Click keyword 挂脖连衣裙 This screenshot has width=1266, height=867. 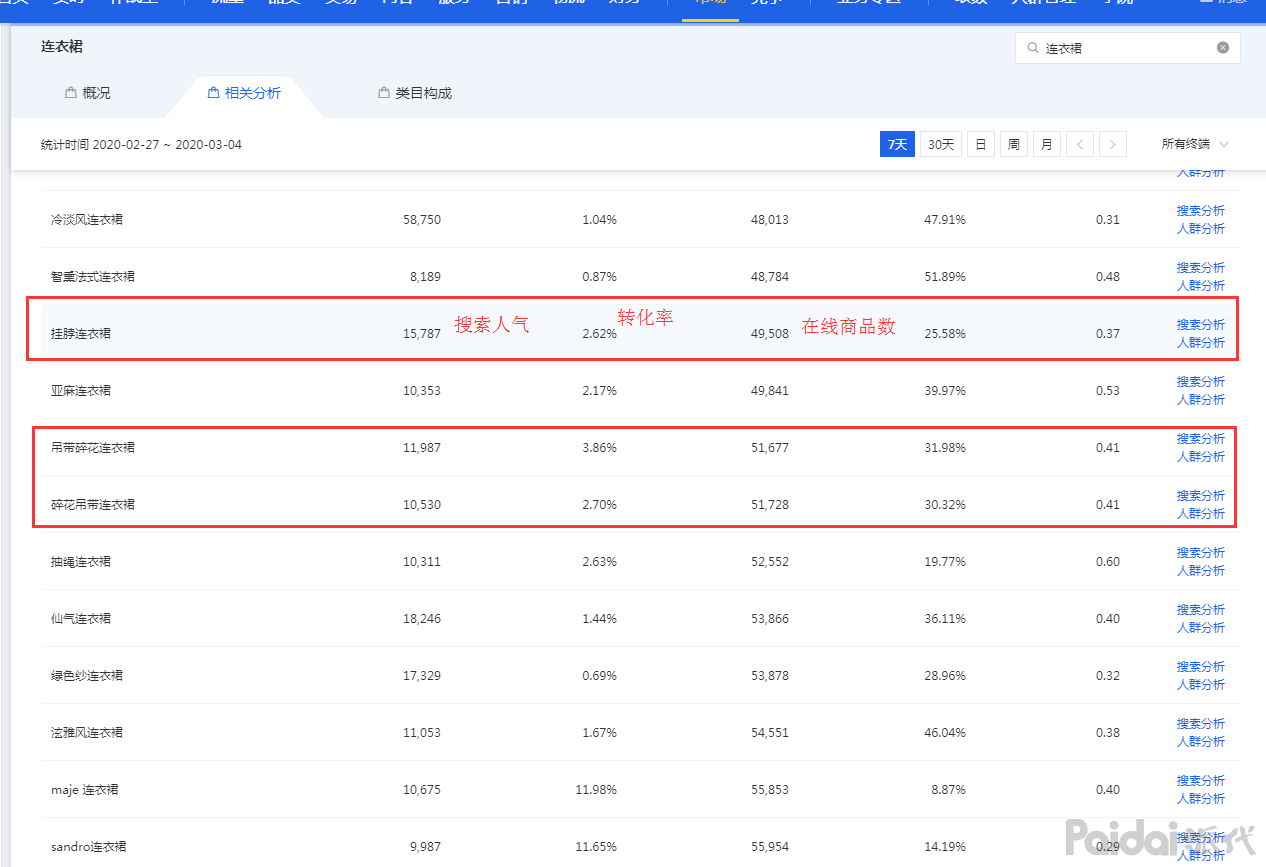[81, 333]
